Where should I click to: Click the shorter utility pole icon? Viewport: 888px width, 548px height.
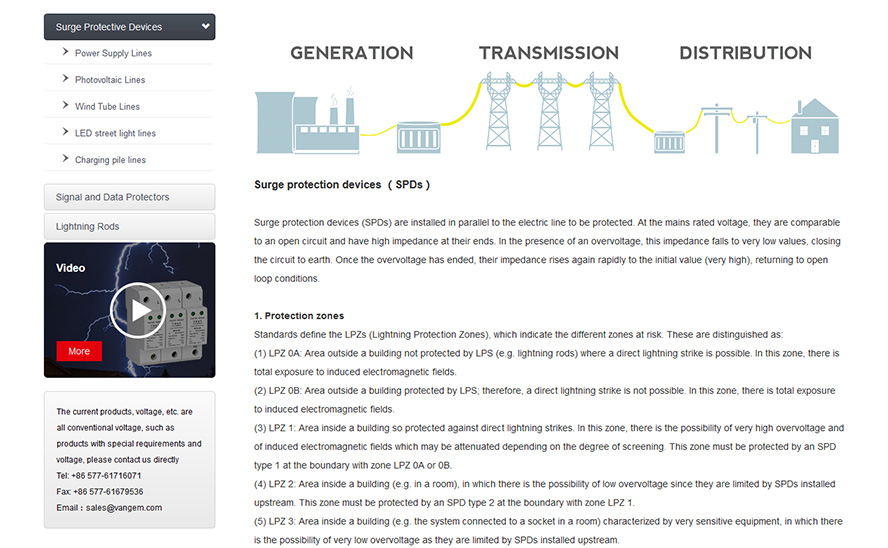(x=757, y=133)
